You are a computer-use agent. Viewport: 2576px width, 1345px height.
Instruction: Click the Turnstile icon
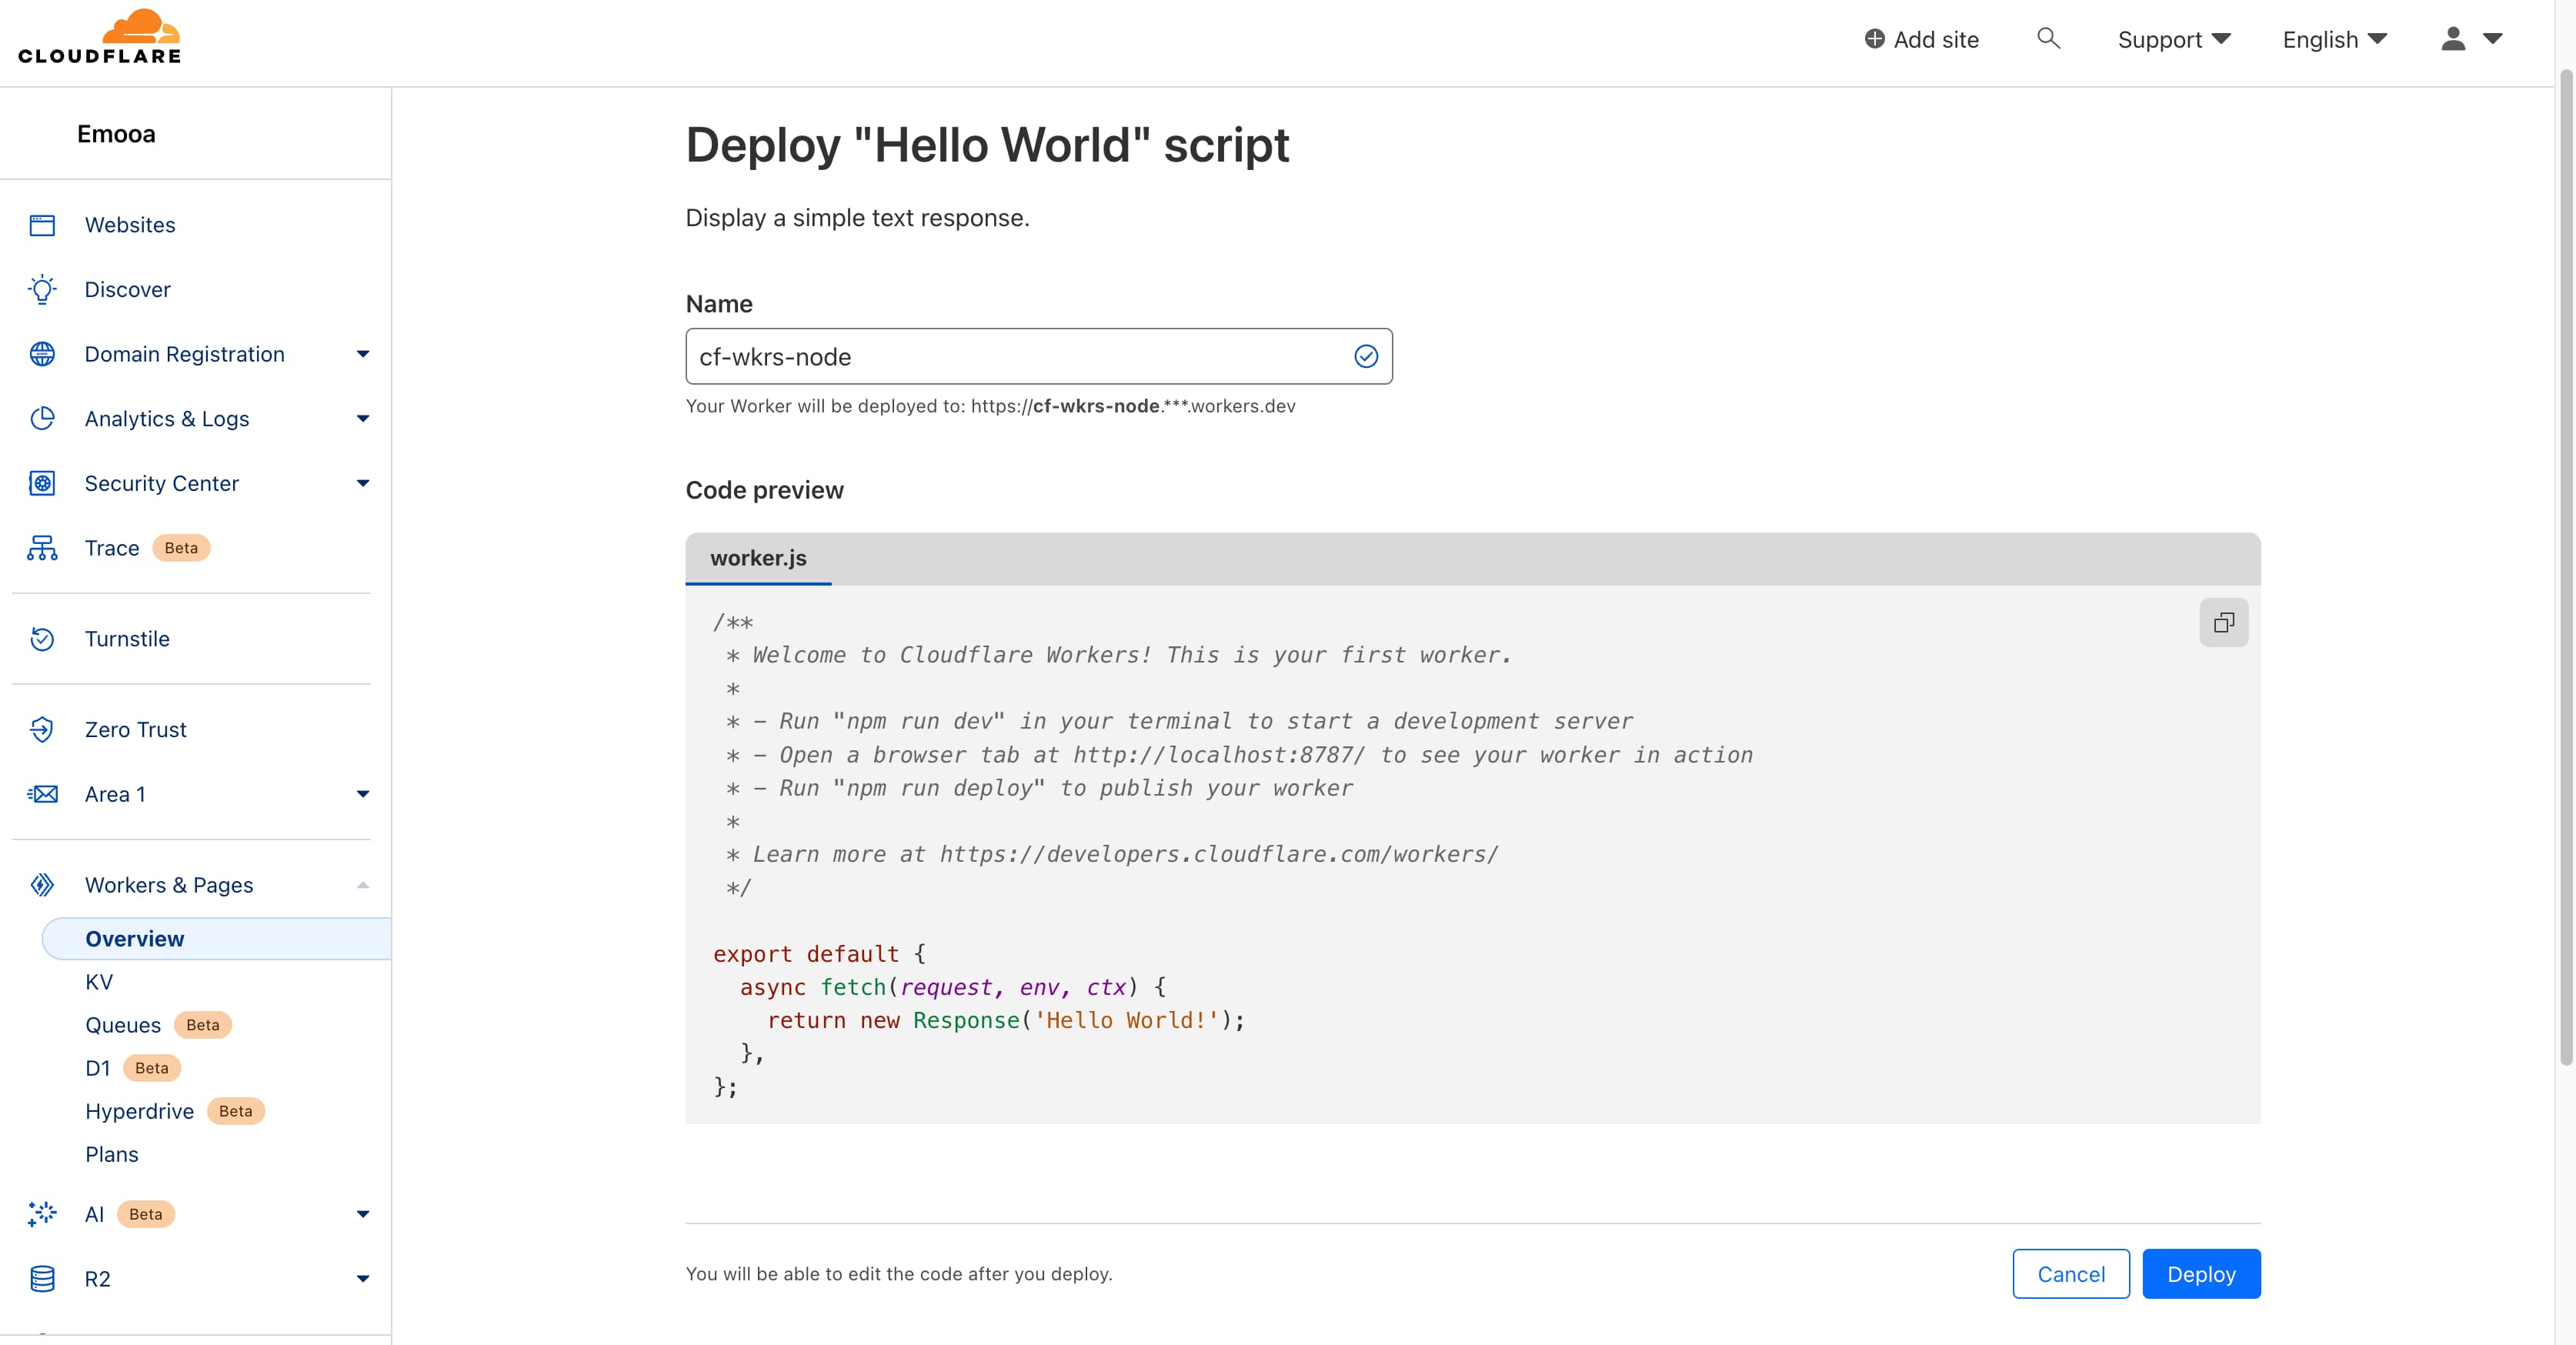click(42, 639)
